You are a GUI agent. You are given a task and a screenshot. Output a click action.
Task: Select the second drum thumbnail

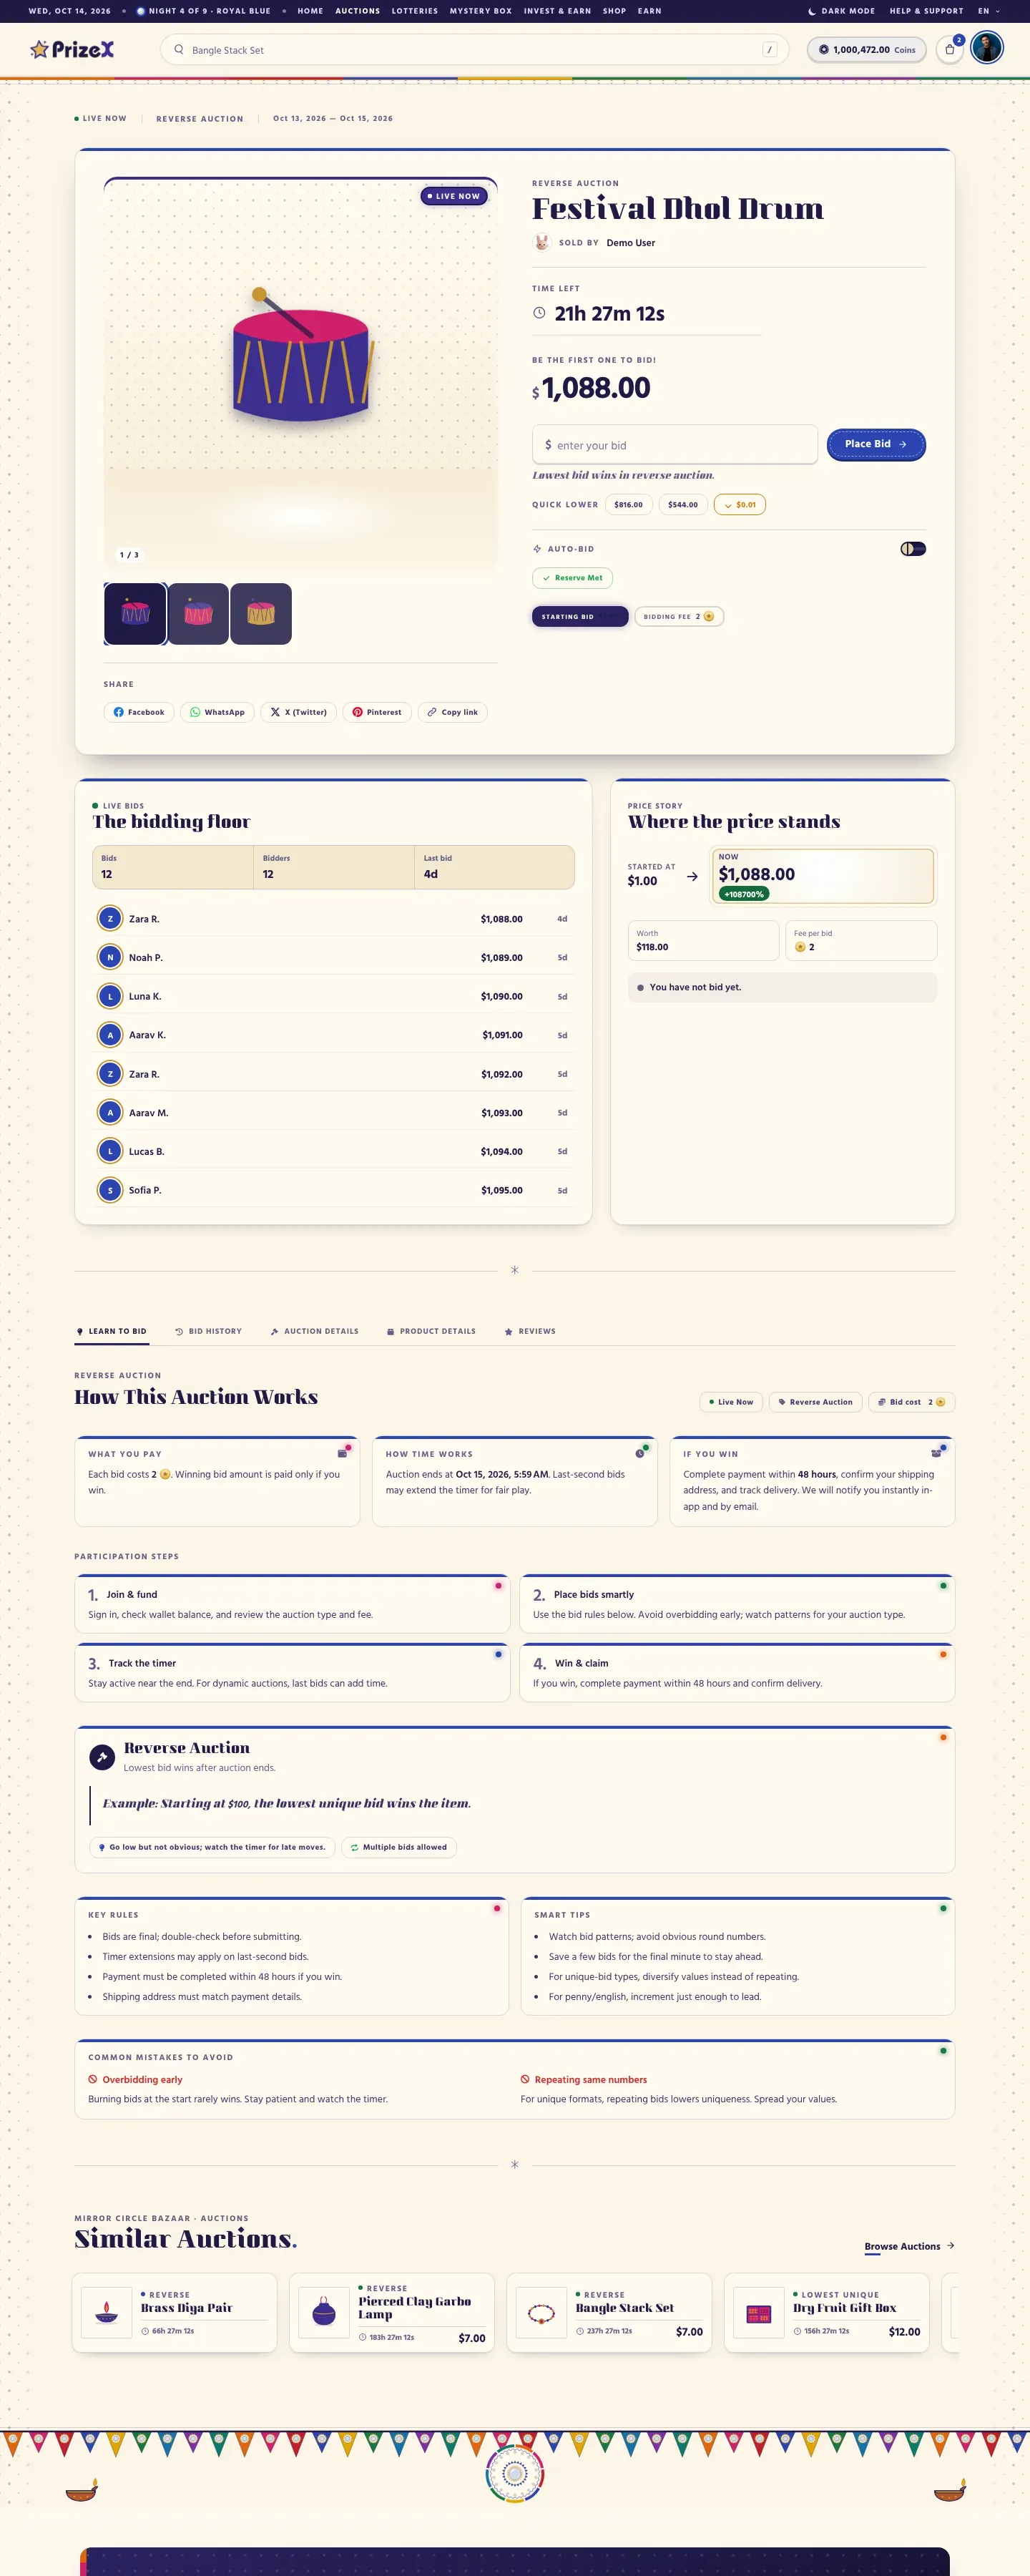pyautogui.click(x=198, y=613)
